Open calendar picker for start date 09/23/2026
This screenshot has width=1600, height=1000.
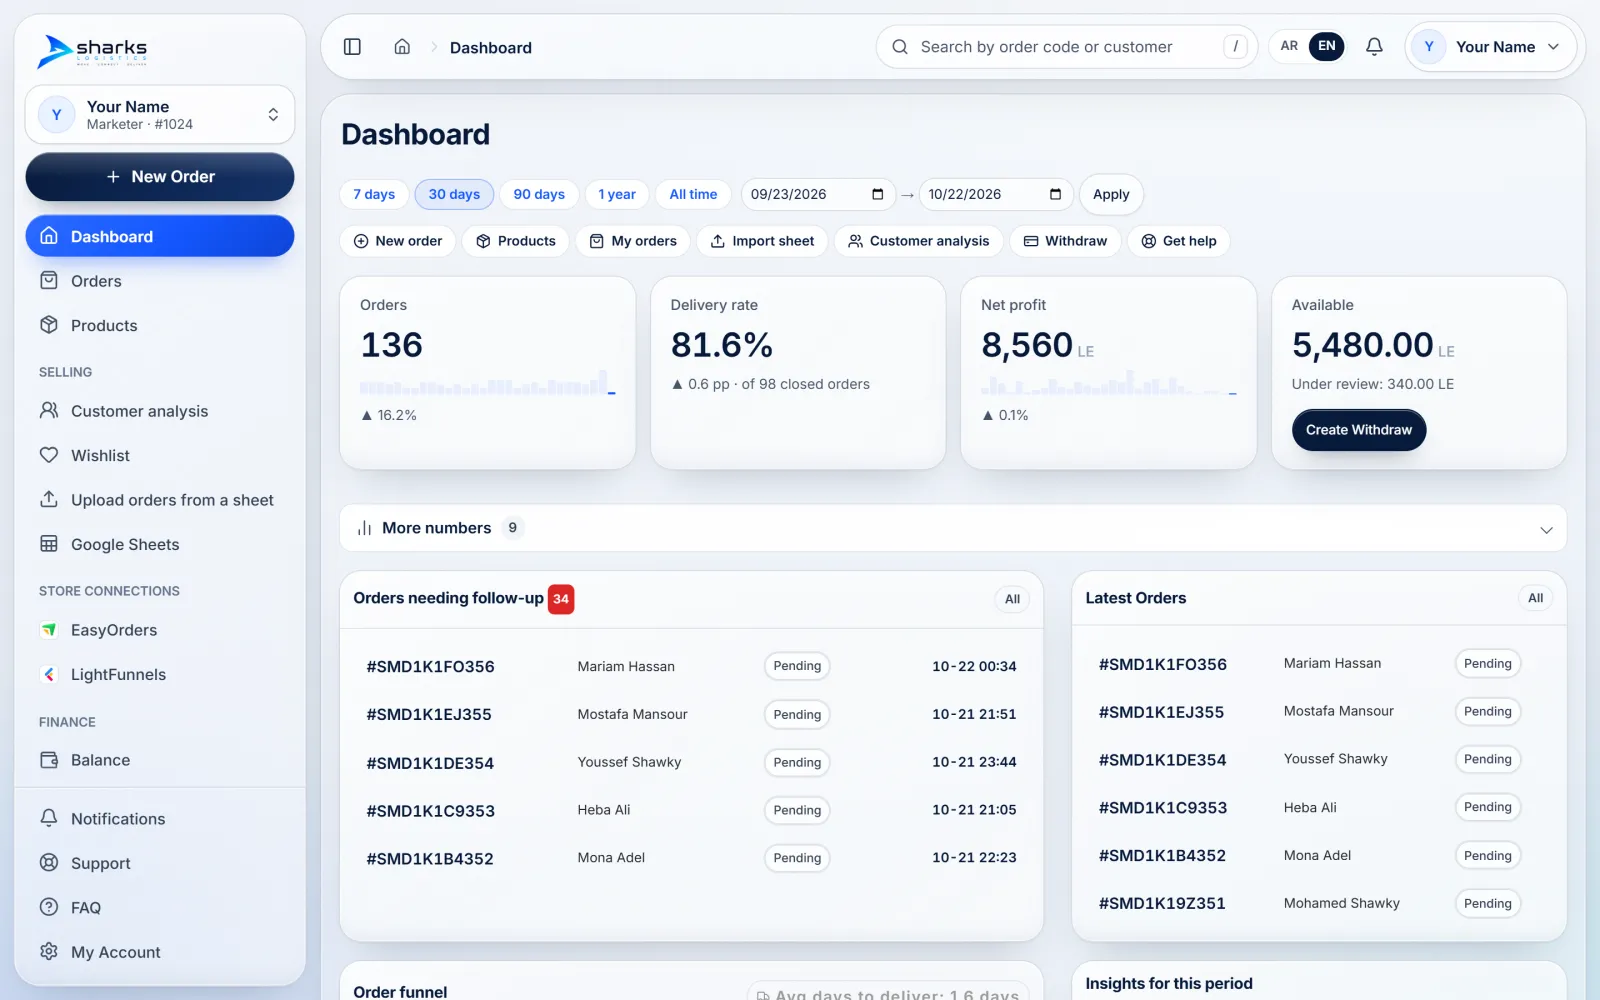[878, 194]
